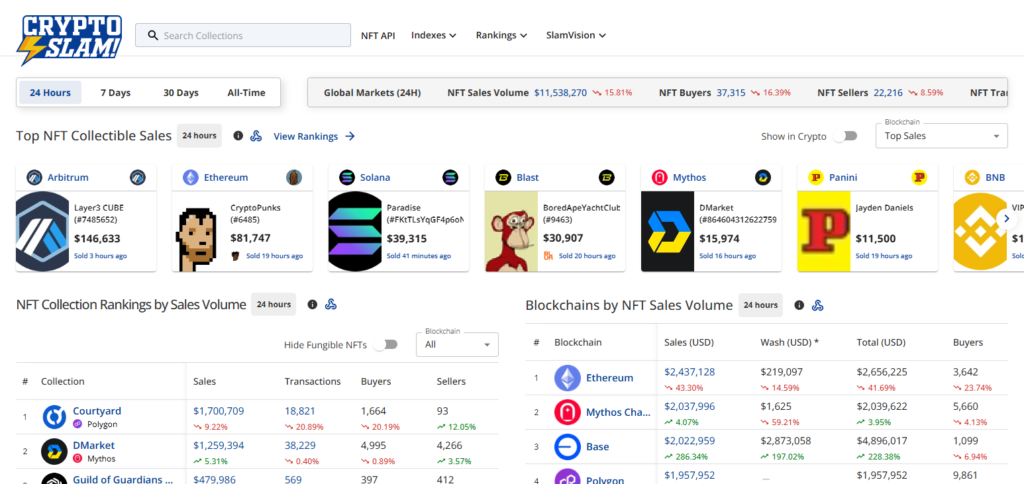Click Courtyard sales value $1,700,709
This screenshot has width=1024, height=484.
(x=219, y=411)
